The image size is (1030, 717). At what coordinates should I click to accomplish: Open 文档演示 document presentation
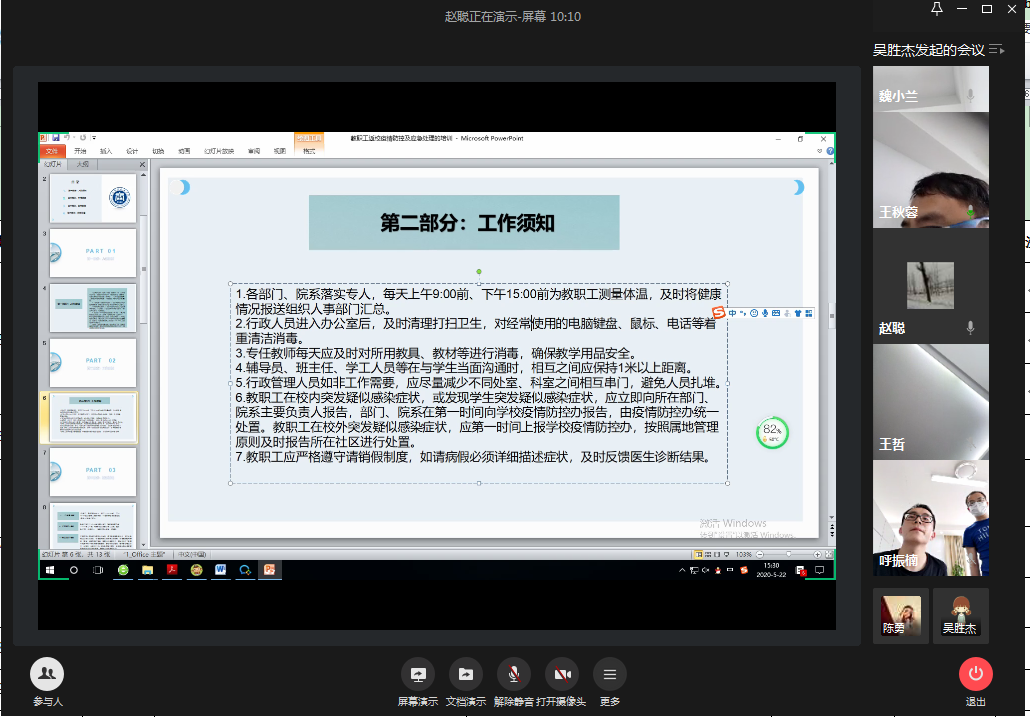[x=465, y=674]
